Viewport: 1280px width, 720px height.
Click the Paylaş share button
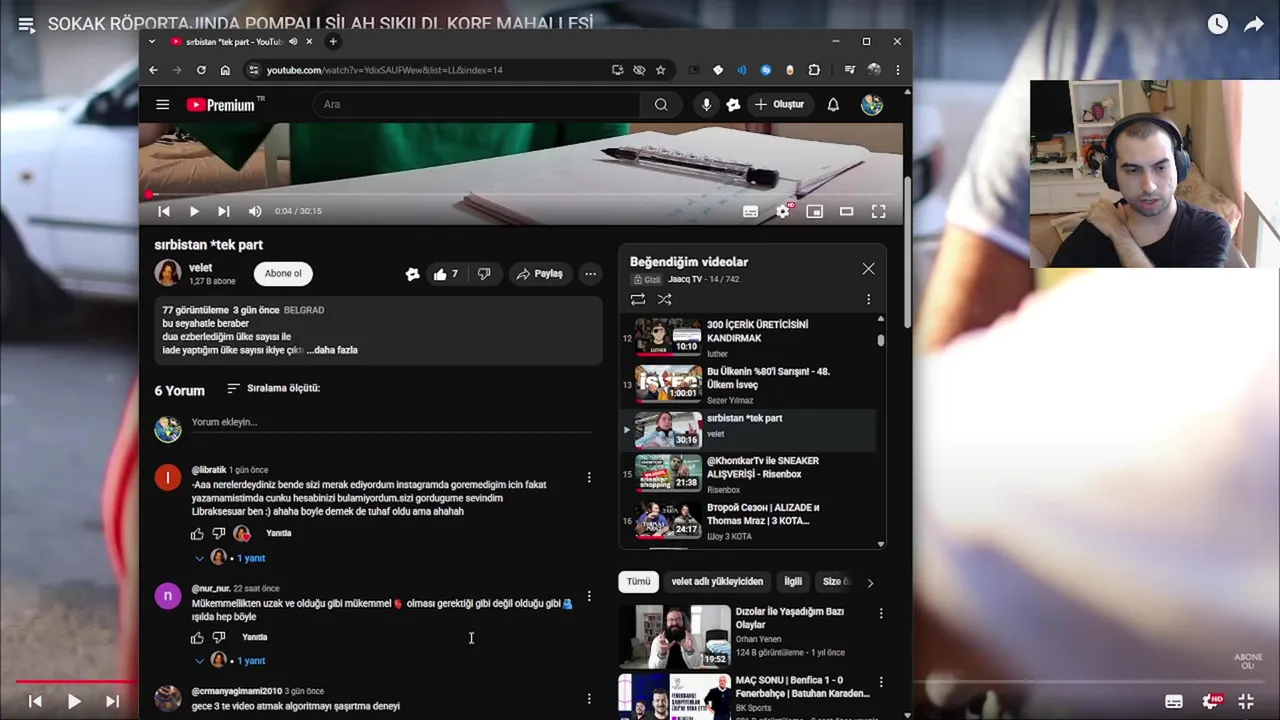[x=540, y=274]
